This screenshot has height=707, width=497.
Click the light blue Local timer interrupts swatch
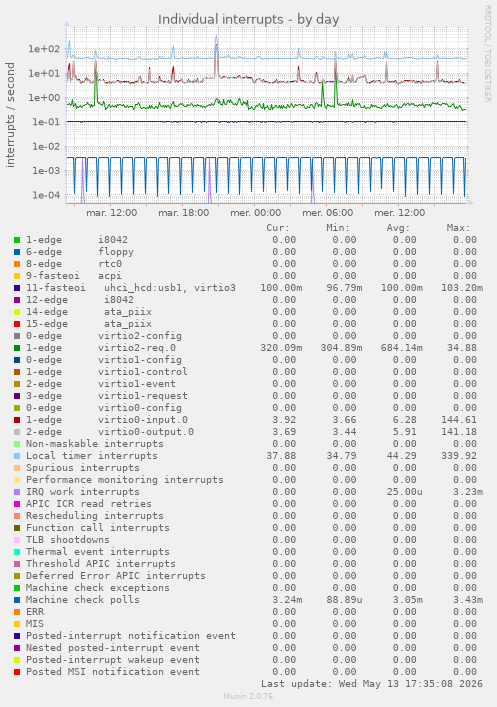(x=17, y=456)
